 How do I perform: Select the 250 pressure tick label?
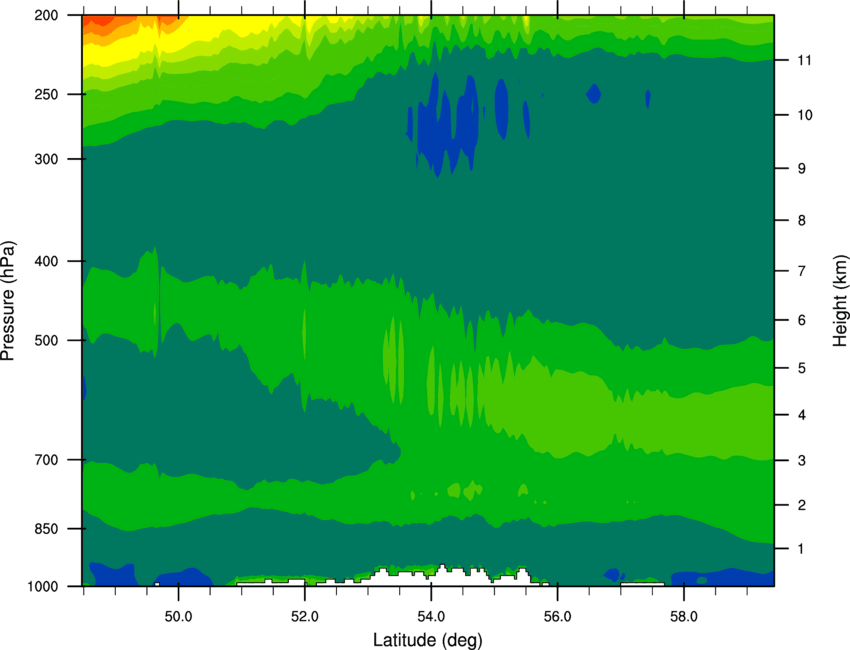[x=47, y=94]
